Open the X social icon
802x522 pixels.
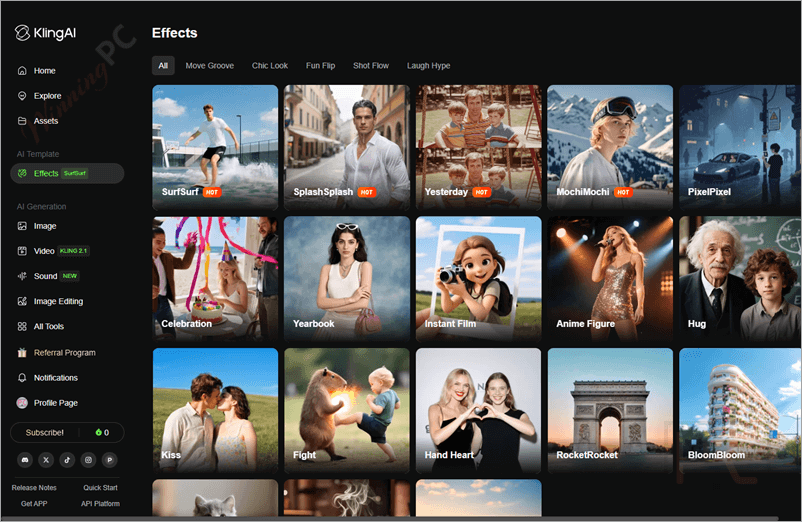(46, 460)
